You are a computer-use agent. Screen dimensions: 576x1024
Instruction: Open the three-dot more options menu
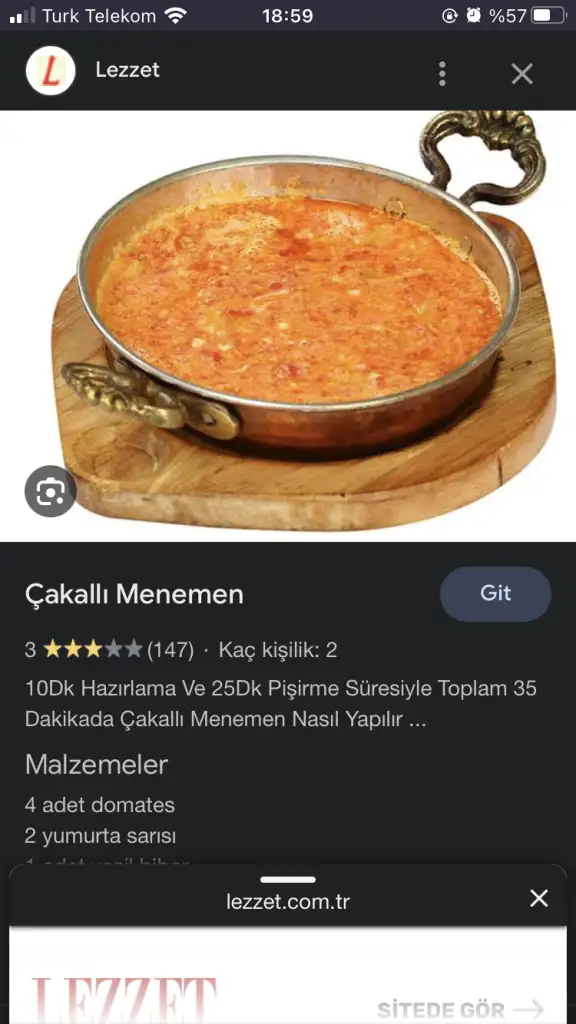point(442,74)
